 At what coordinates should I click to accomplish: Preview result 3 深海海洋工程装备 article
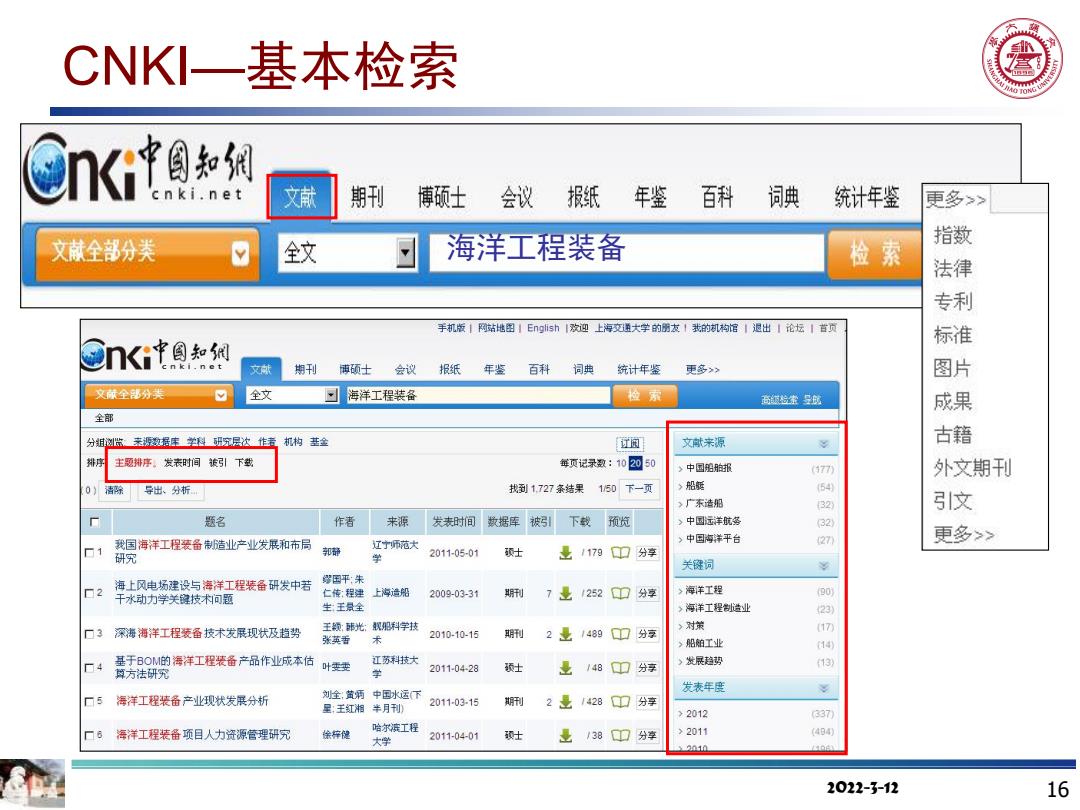pyautogui.click(x=620, y=634)
